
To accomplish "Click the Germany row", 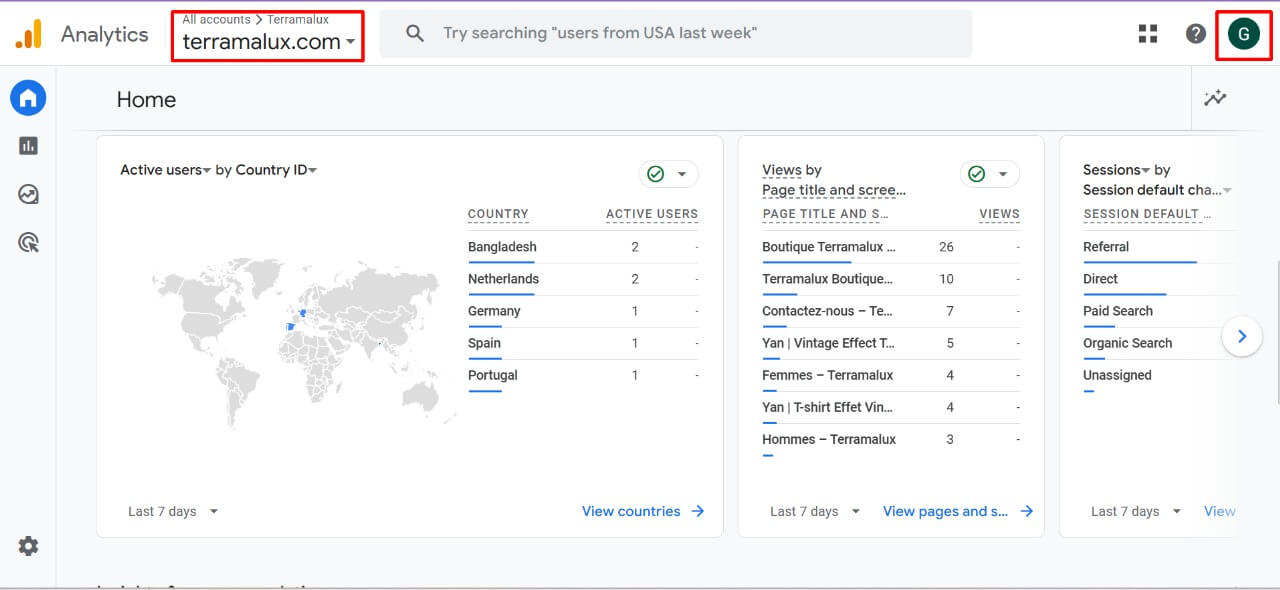I will (x=583, y=311).
